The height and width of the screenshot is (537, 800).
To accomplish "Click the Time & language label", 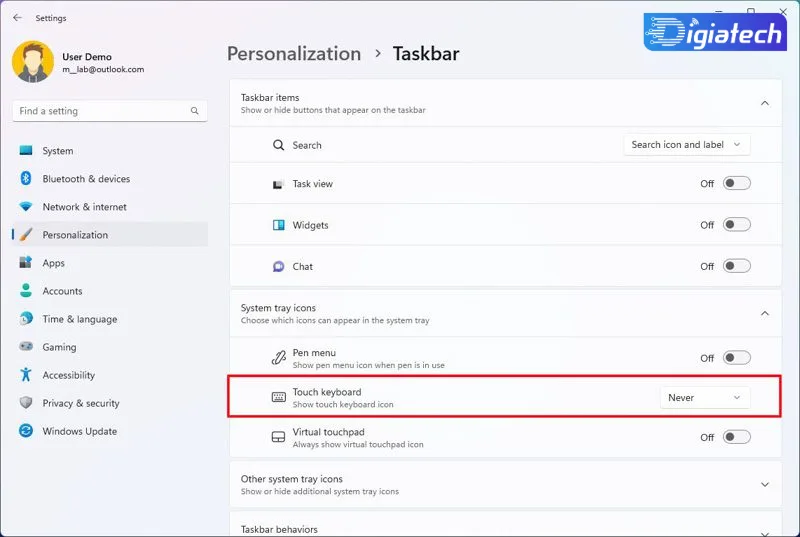I will (x=80, y=319).
